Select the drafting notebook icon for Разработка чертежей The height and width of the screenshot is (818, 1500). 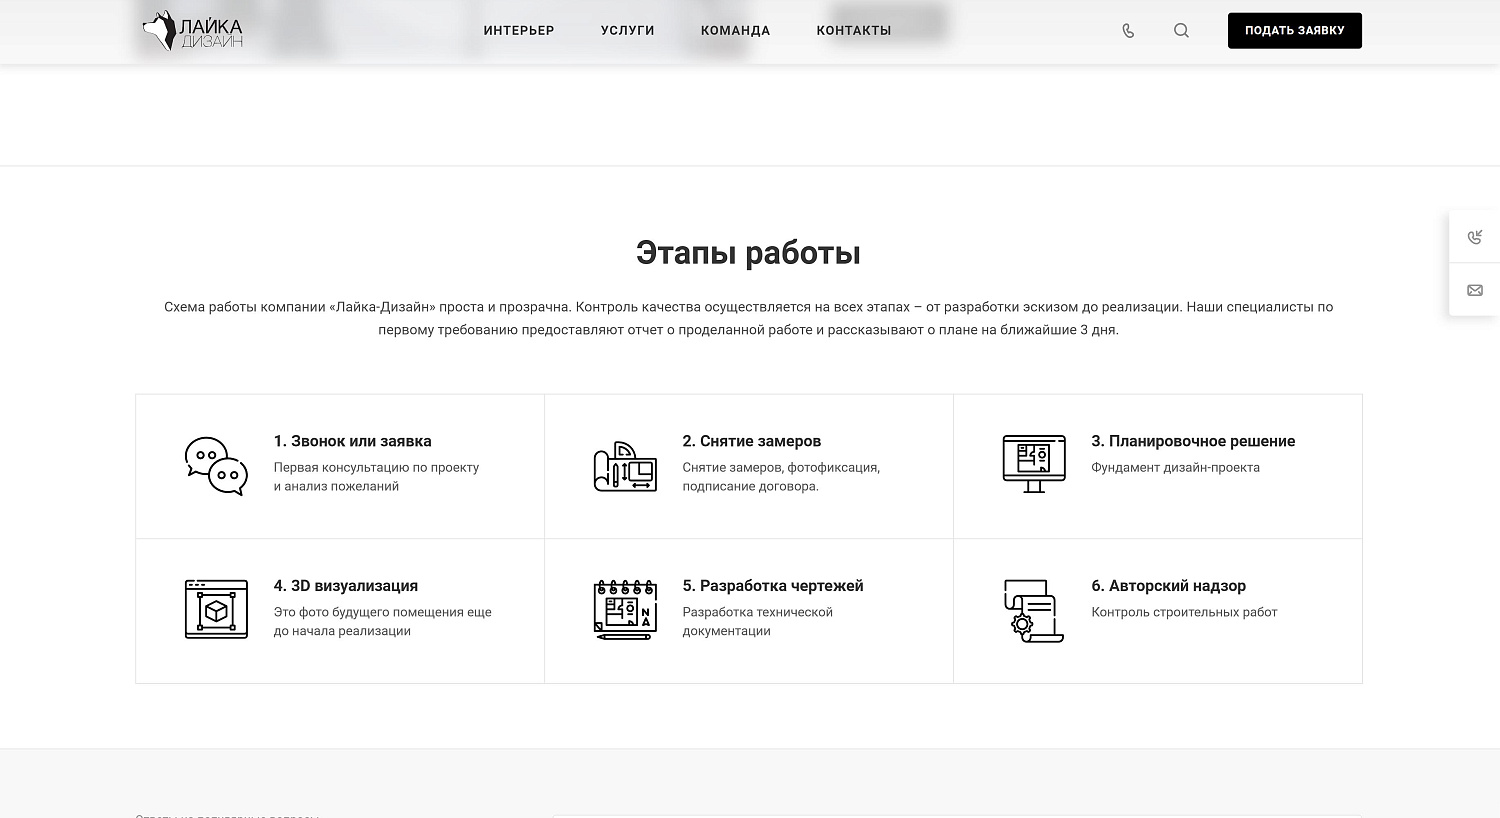click(x=625, y=609)
